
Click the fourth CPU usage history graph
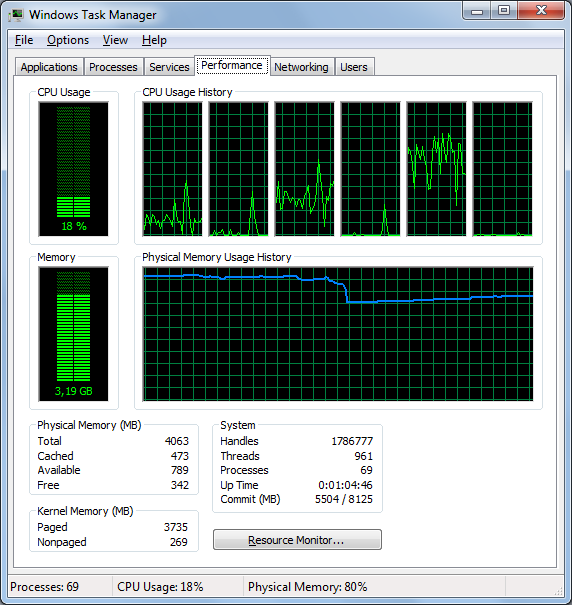pyautogui.click(x=370, y=169)
